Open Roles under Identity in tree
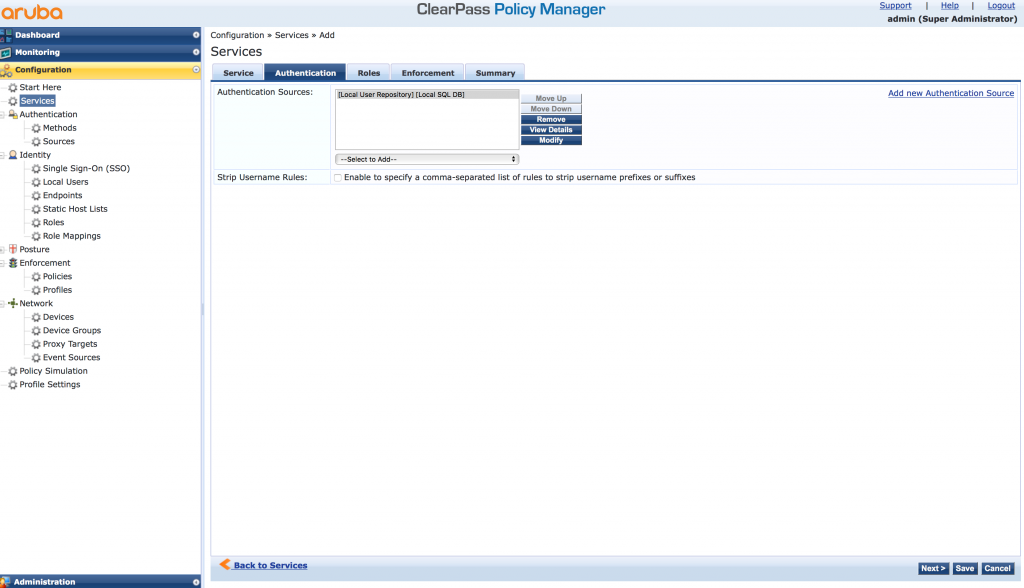The image size is (1024, 588). coord(54,223)
